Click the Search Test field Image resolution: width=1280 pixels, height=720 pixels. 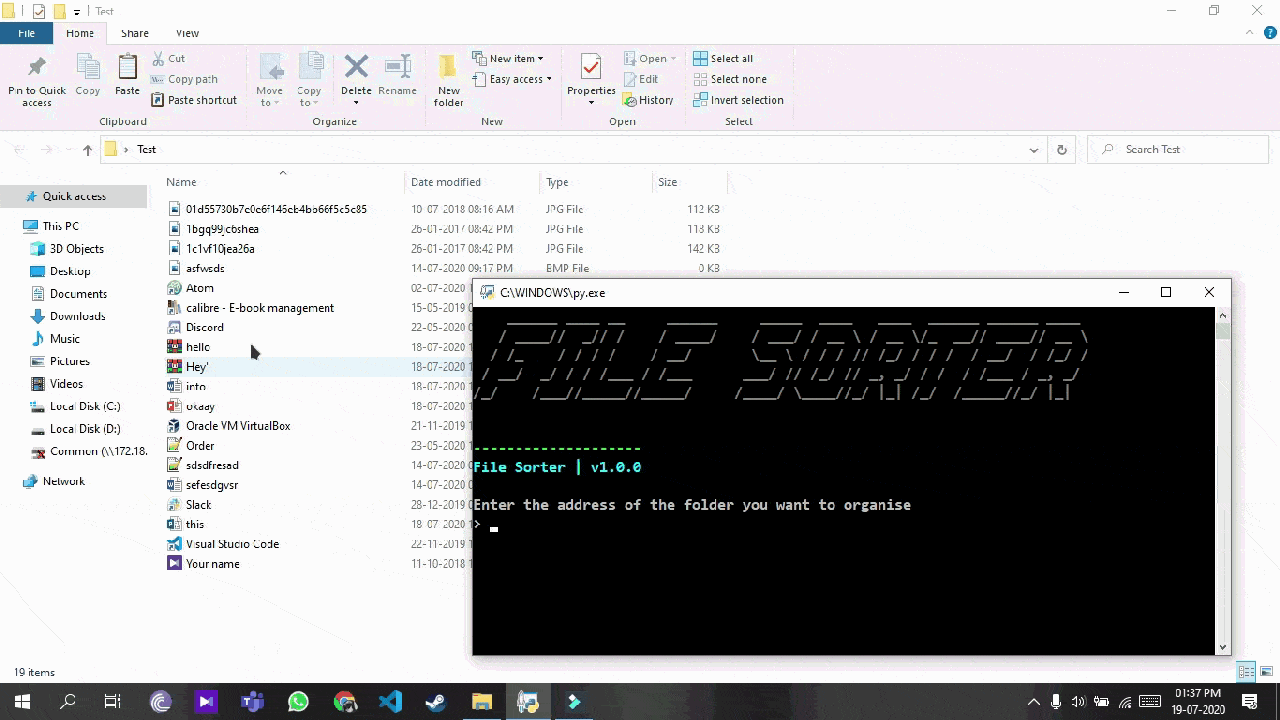(1178, 149)
